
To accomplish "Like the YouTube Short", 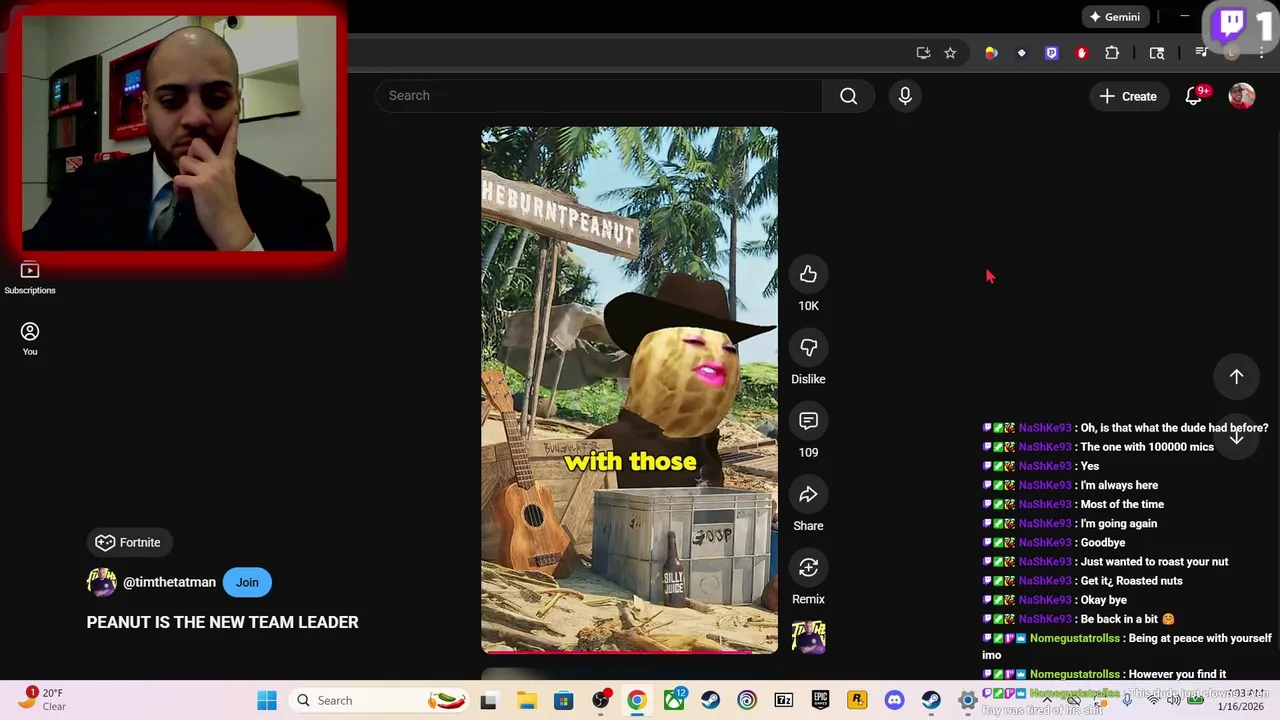I will point(808,274).
